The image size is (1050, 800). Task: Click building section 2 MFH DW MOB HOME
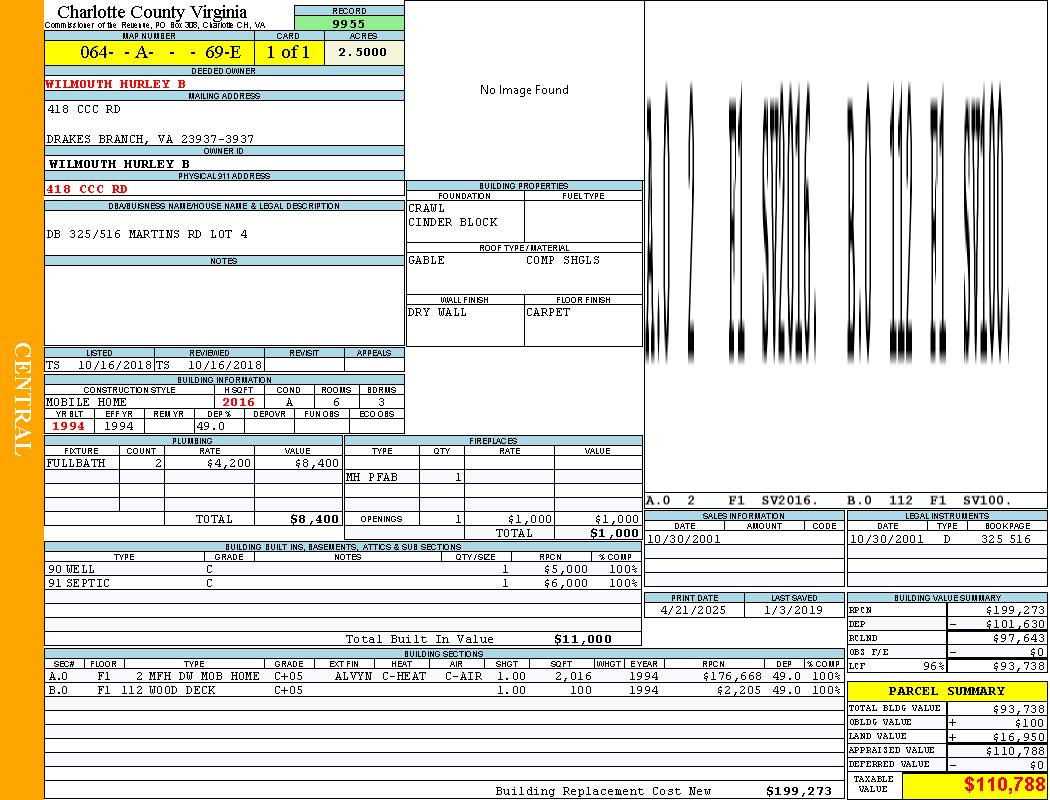[x=198, y=677]
